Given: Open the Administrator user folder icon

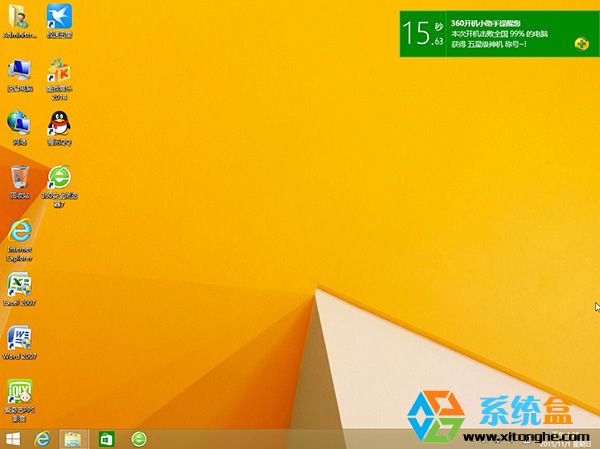Looking at the screenshot, I should 20,17.
